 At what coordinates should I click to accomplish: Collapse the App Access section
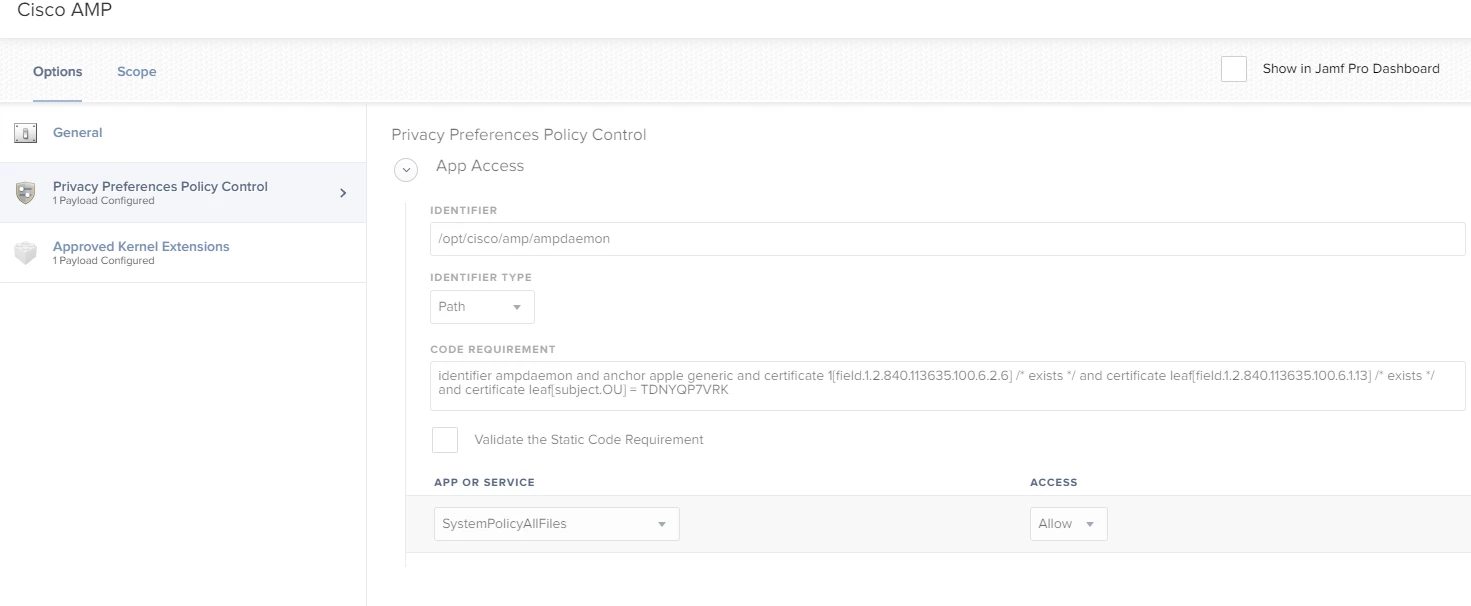tap(406, 170)
